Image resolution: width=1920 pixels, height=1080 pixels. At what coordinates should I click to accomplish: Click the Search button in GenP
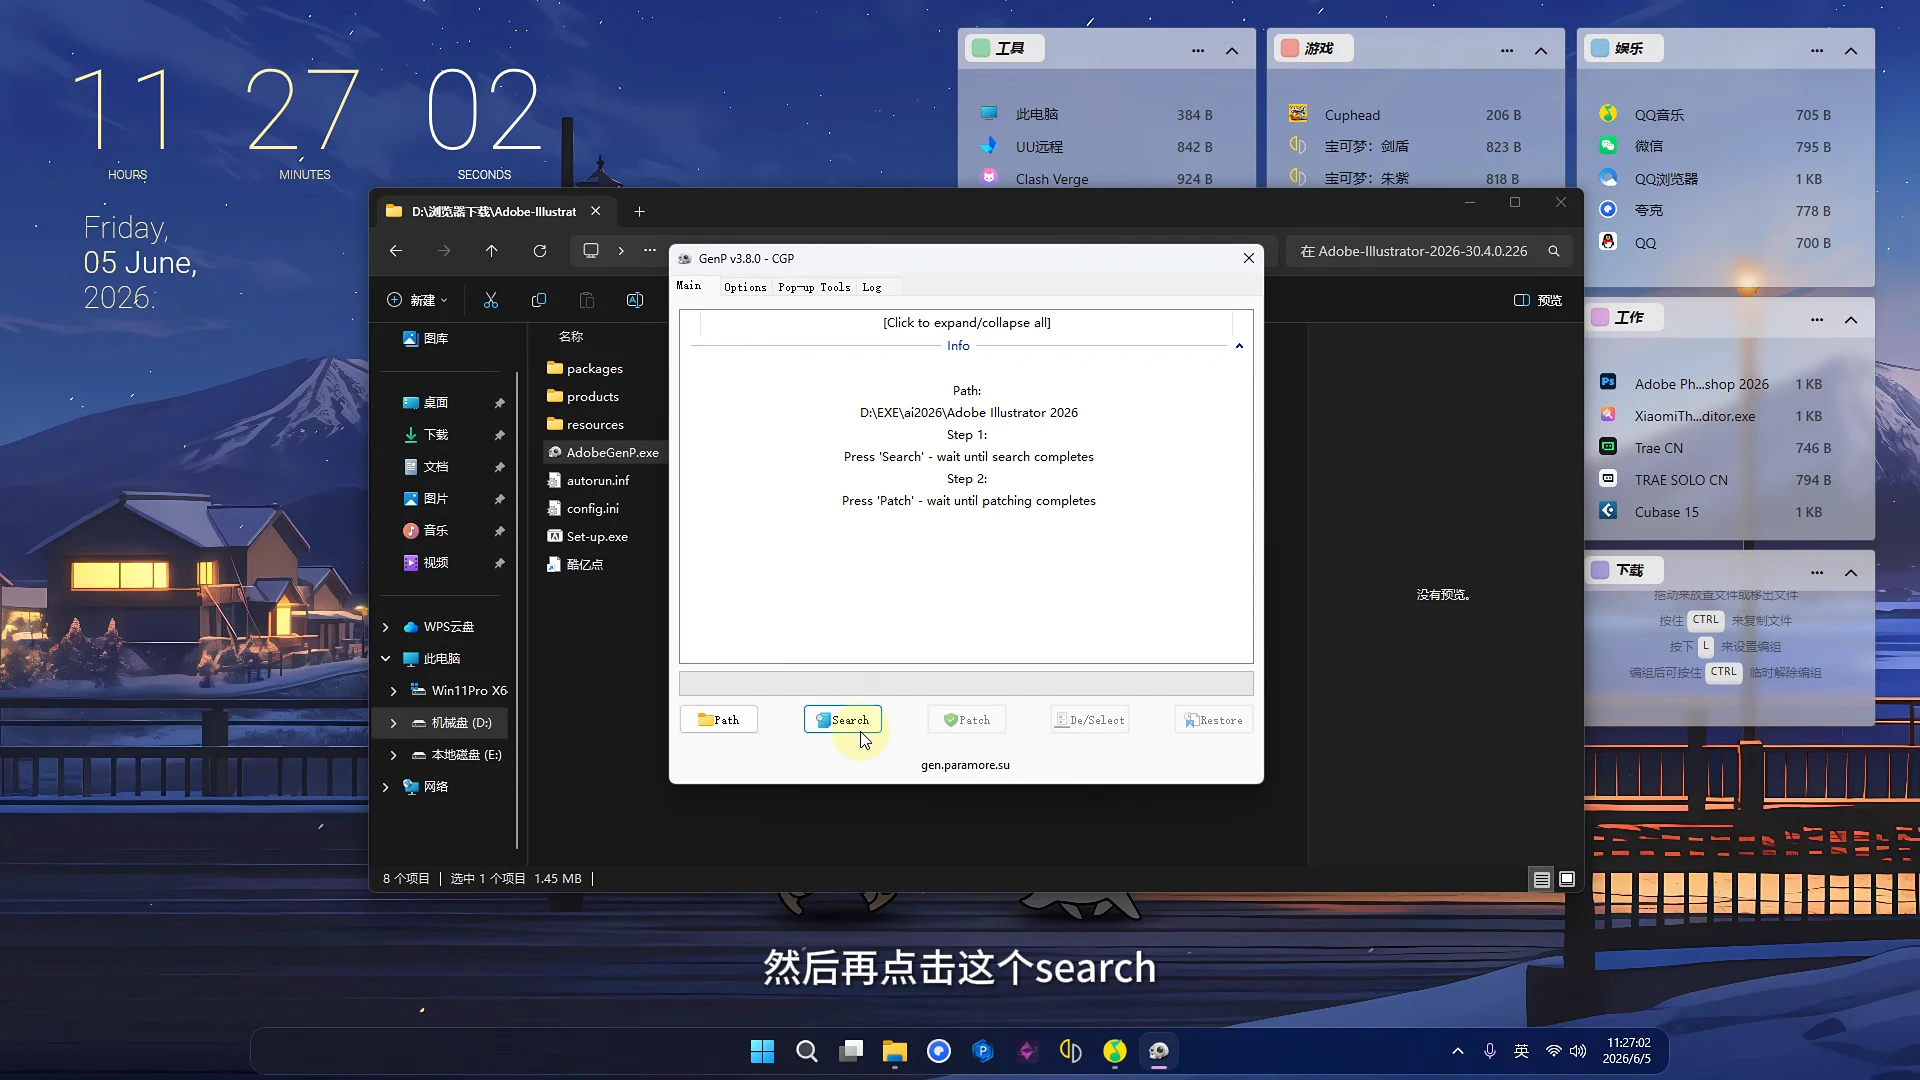(x=842, y=720)
